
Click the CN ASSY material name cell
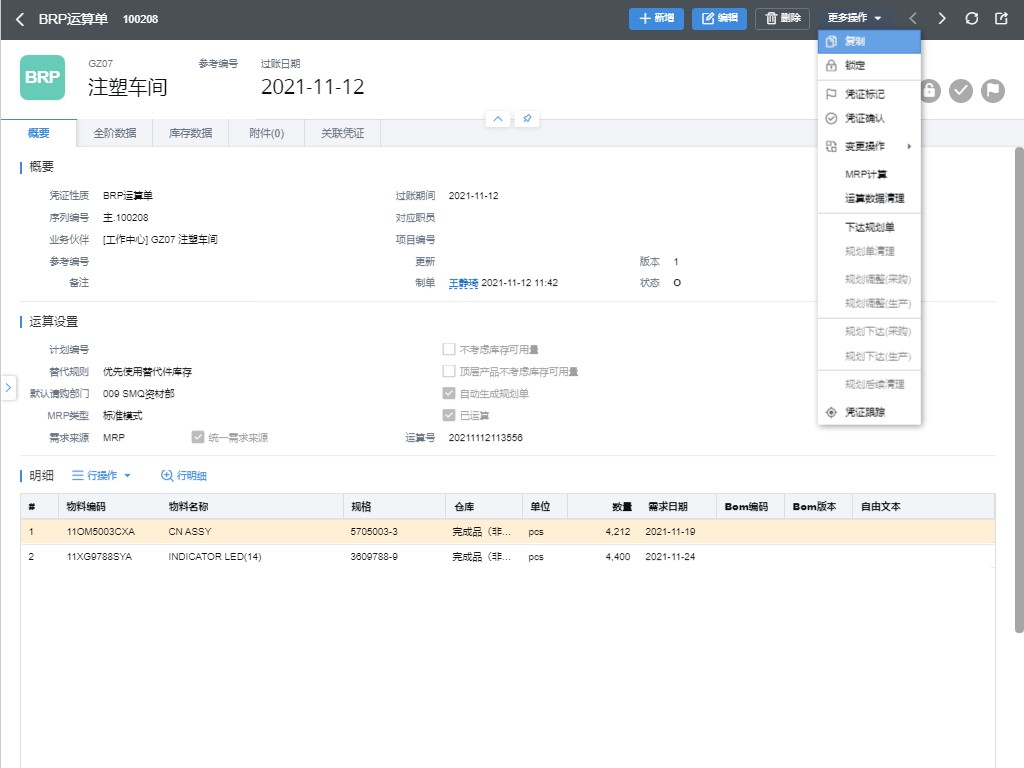[x=190, y=532]
